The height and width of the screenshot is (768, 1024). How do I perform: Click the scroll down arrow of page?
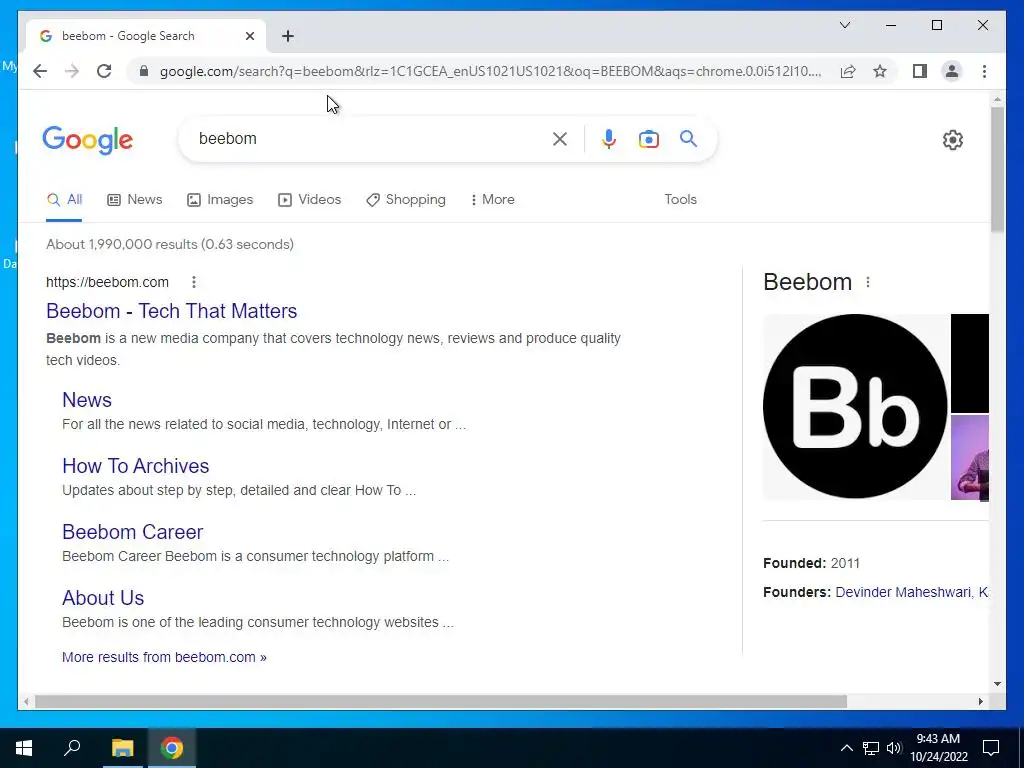(997, 684)
